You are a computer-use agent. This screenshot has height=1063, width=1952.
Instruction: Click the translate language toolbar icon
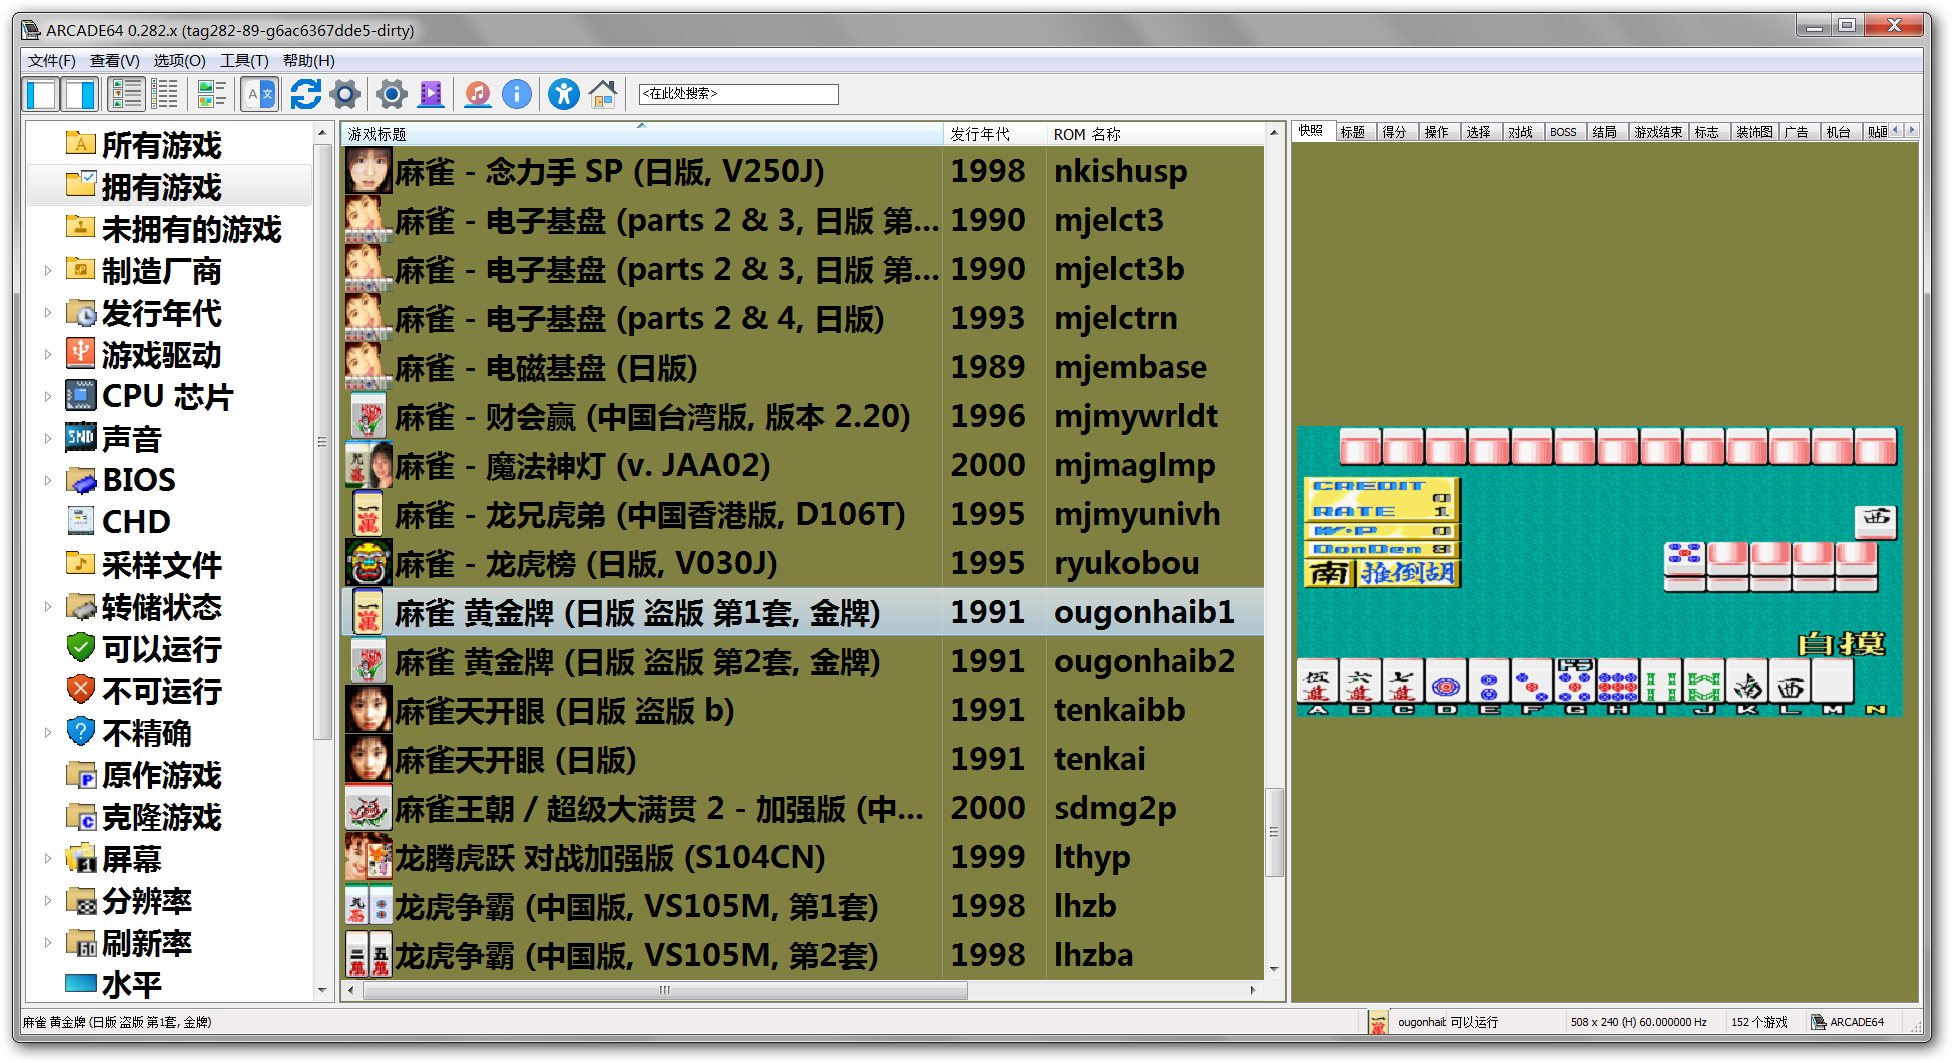click(x=259, y=94)
